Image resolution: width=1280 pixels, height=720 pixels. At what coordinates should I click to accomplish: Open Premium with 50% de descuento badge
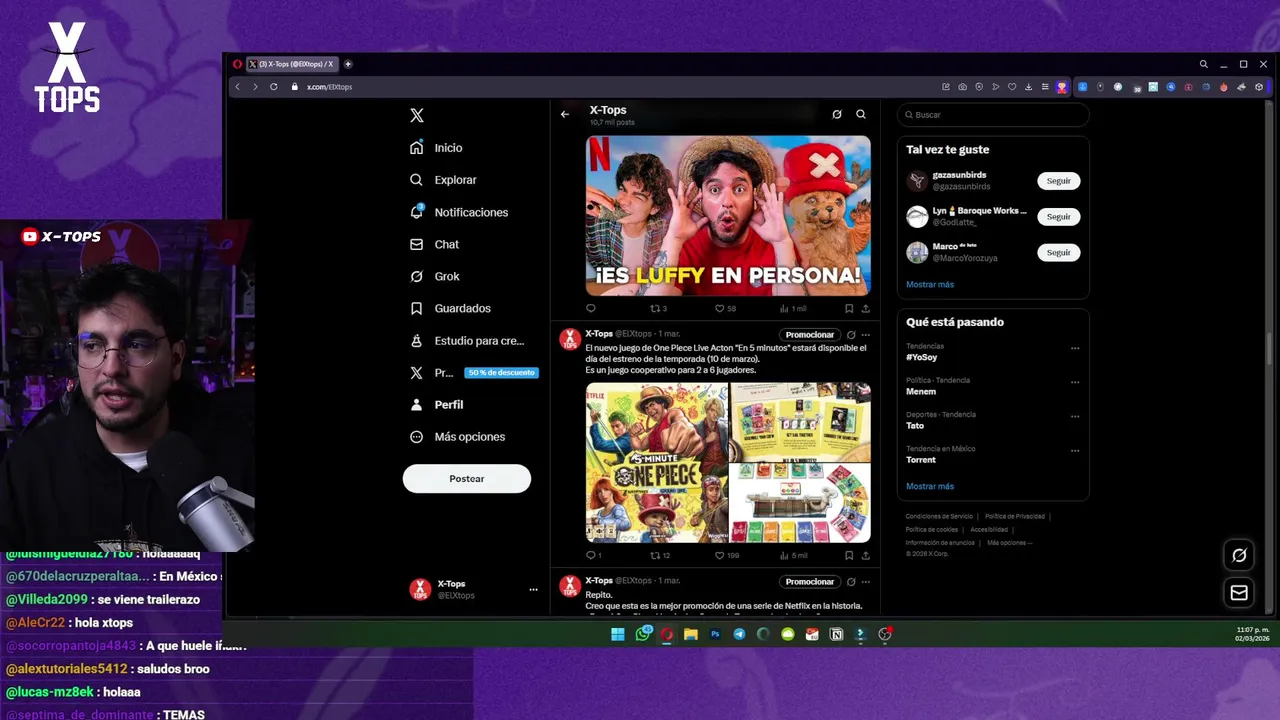(x=473, y=372)
